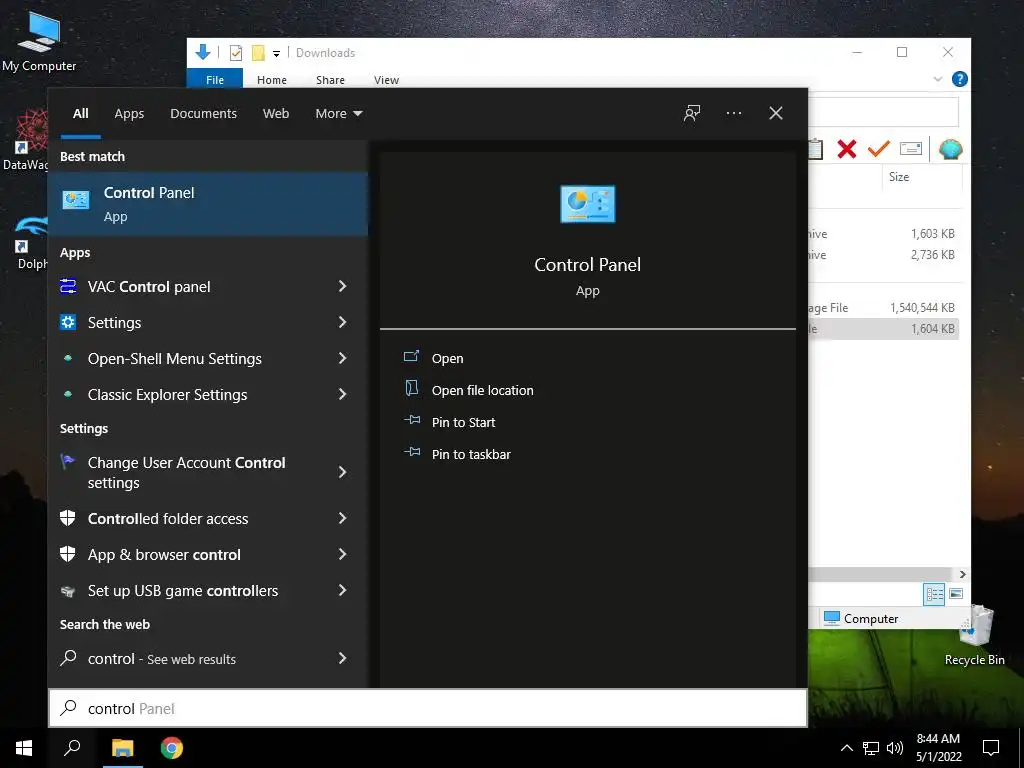Click the Classic Shell seashell icon
The image size is (1024, 768).
pyautogui.click(x=950, y=149)
